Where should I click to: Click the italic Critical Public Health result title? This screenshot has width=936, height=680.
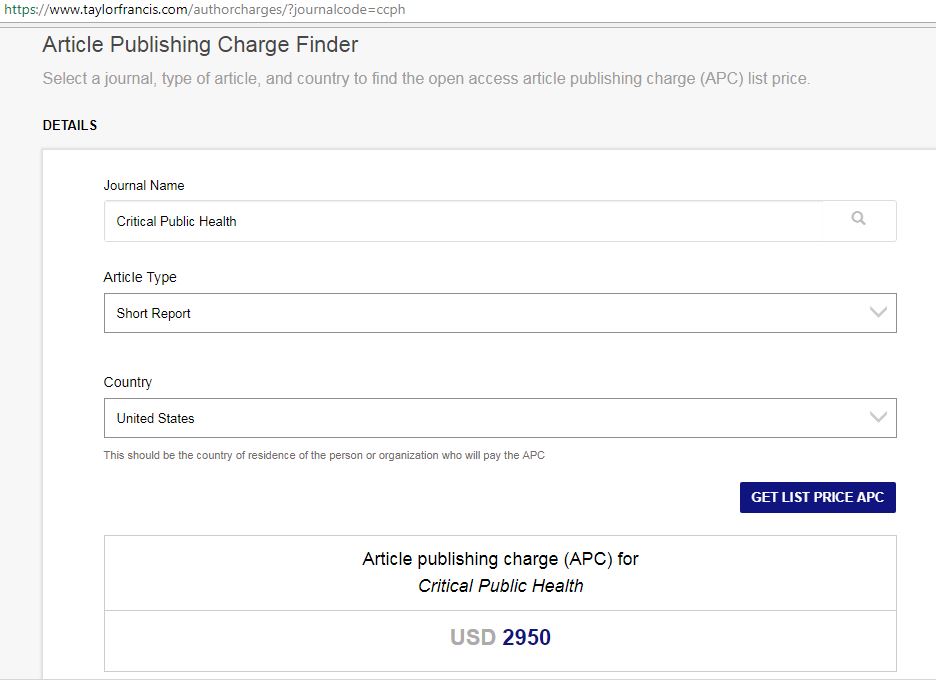coord(500,586)
